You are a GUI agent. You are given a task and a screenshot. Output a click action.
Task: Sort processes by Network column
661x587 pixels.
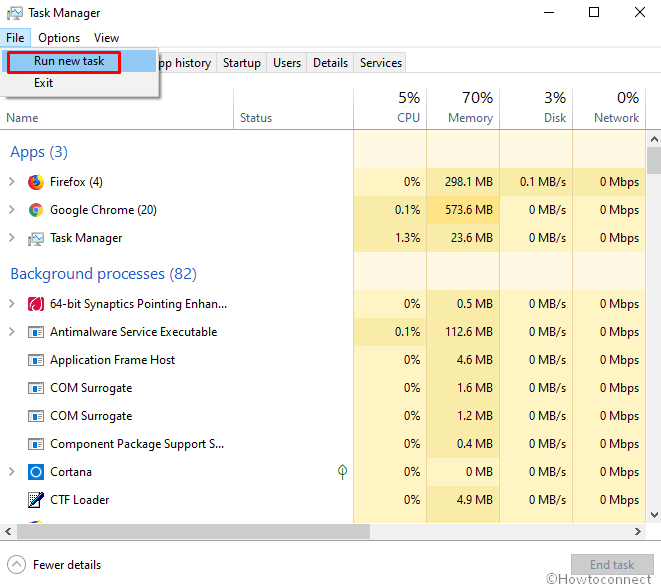click(x=609, y=109)
